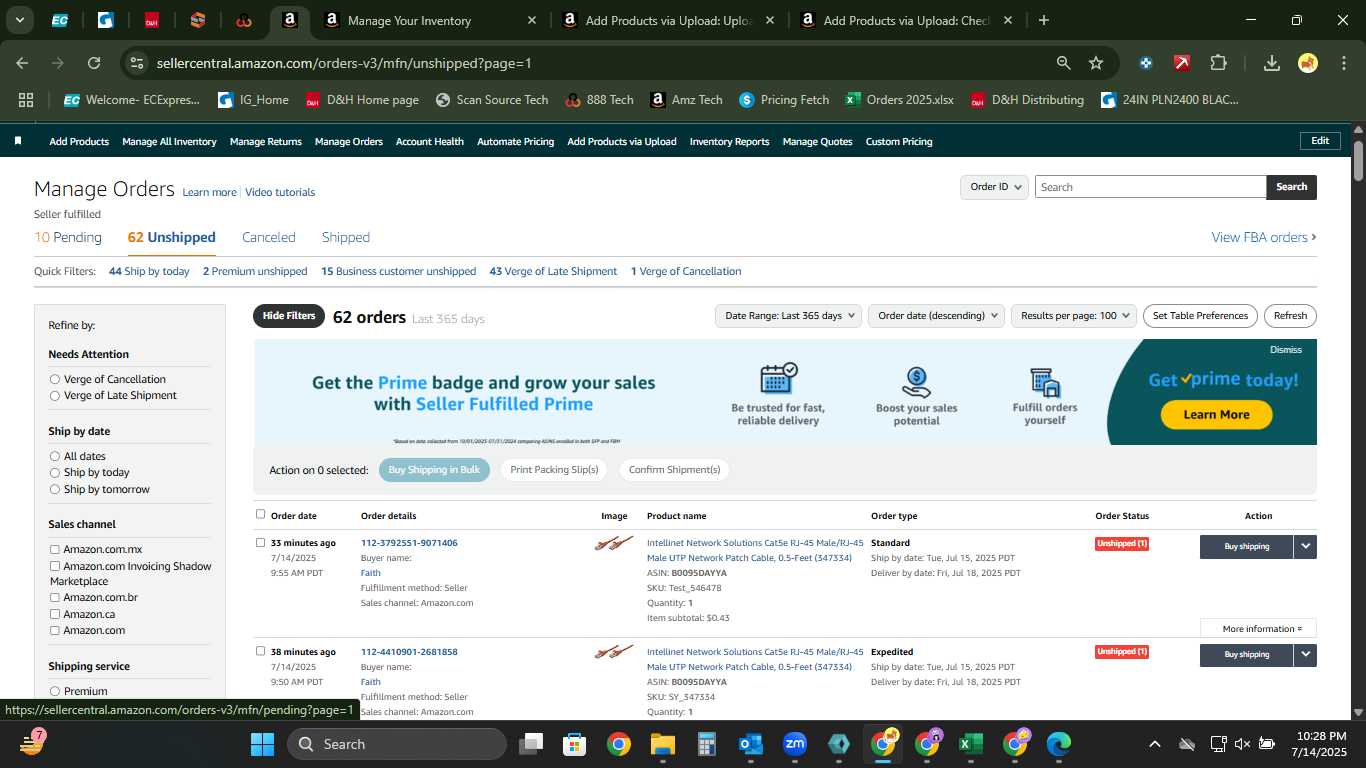This screenshot has height=768, width=1366.
Task: Switch to Pending orders tab
Action: point(68,237)
